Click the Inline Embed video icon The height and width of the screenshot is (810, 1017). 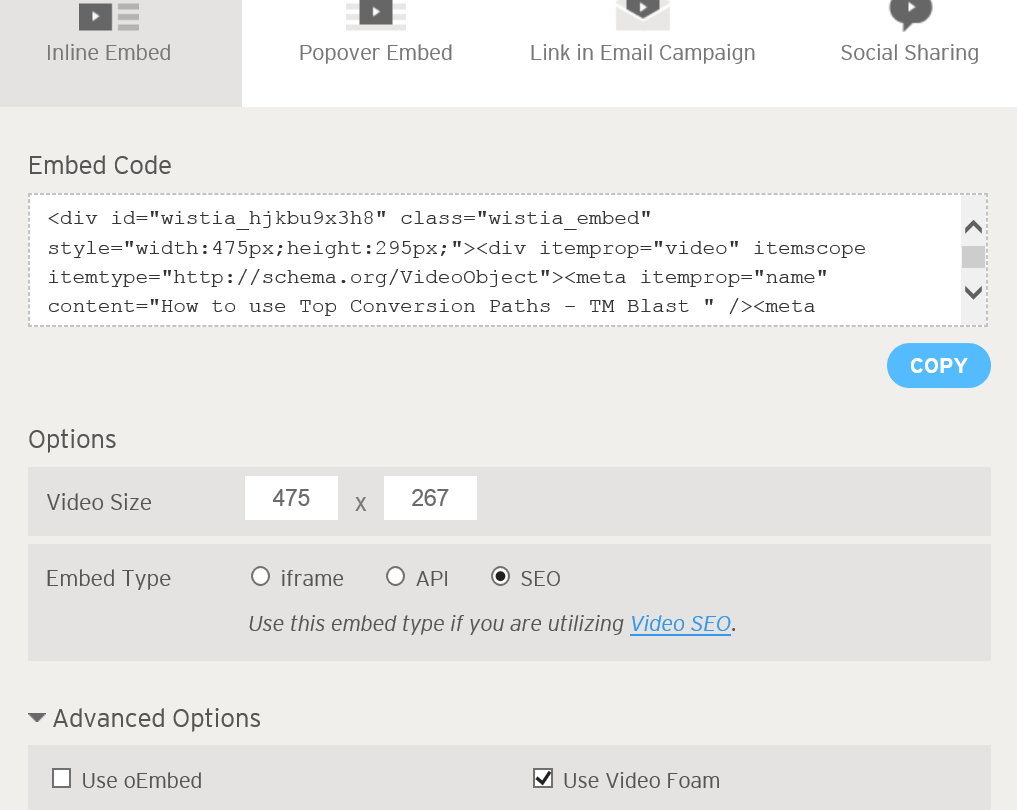pyautogui.click(x=109, y=16)
